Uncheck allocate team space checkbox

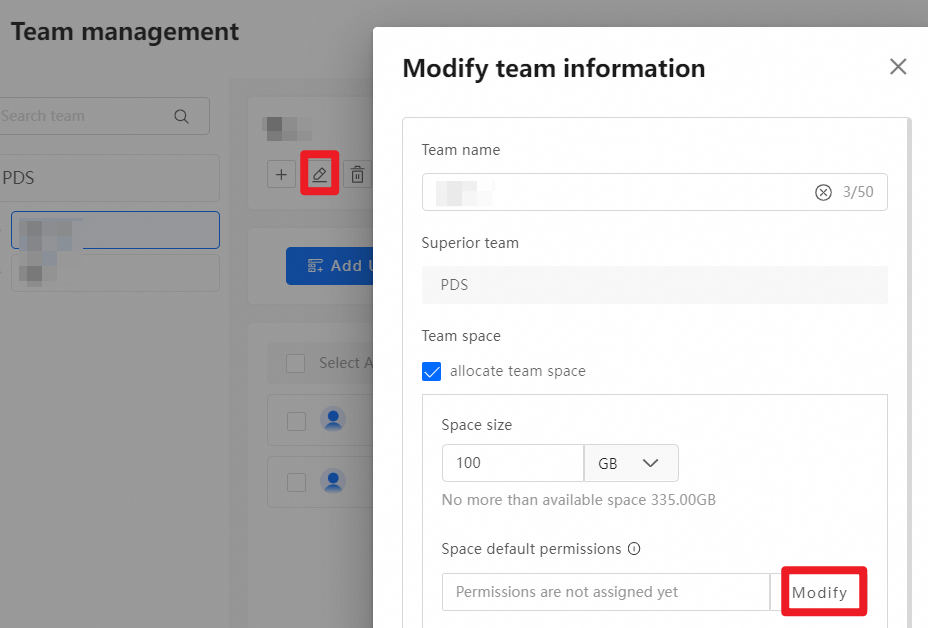[x=432, y=372]
